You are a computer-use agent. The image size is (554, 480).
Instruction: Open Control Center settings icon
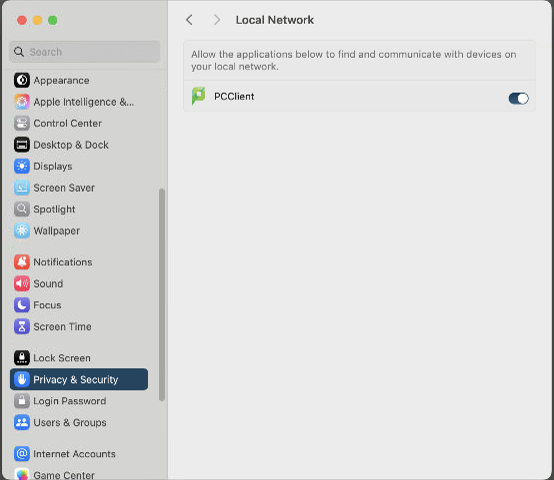coord(22,123)
